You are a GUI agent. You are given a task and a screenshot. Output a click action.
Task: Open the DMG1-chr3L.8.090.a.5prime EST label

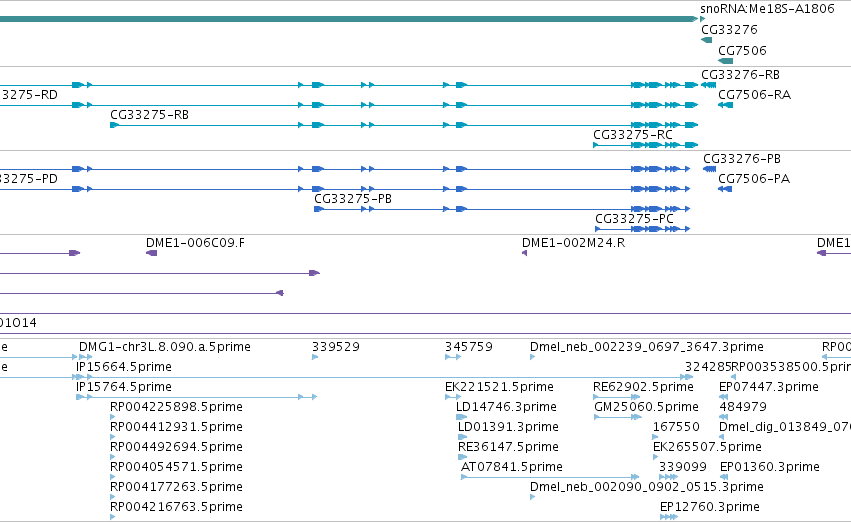[164, 347]
